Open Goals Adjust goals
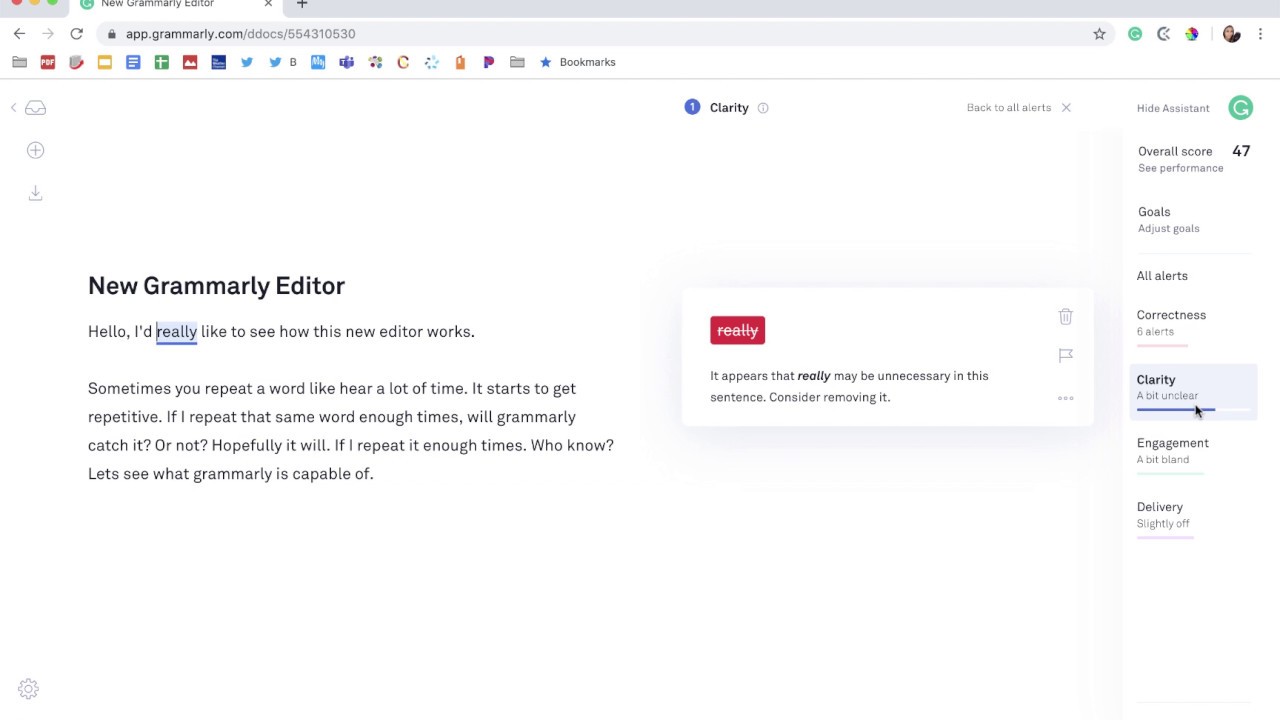Image resolution: width=1280 pixels, height=720 pixels. coord(1168,219)
